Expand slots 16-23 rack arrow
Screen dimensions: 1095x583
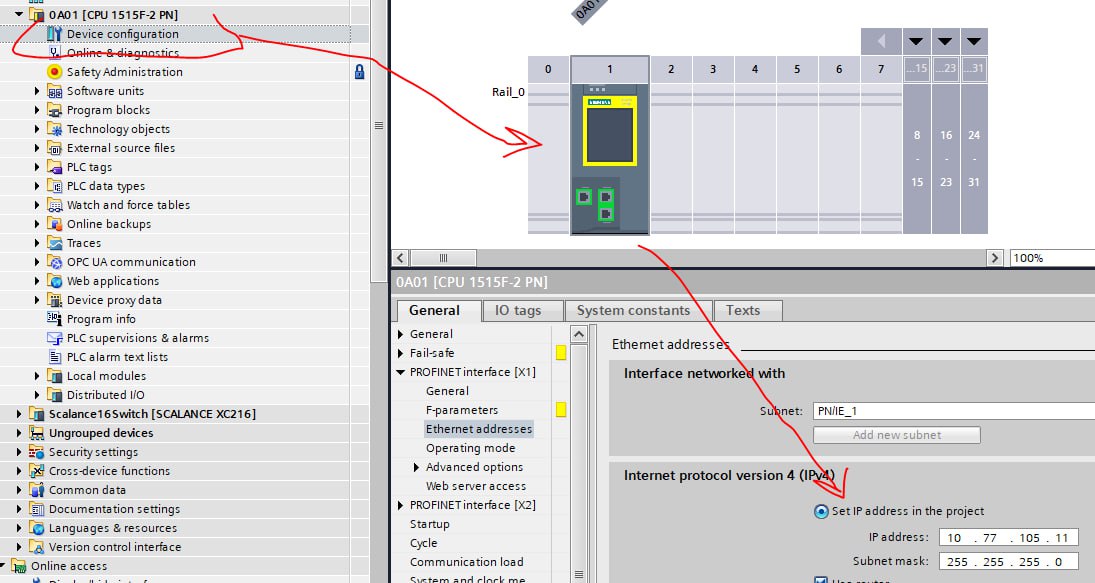(945, 41)
